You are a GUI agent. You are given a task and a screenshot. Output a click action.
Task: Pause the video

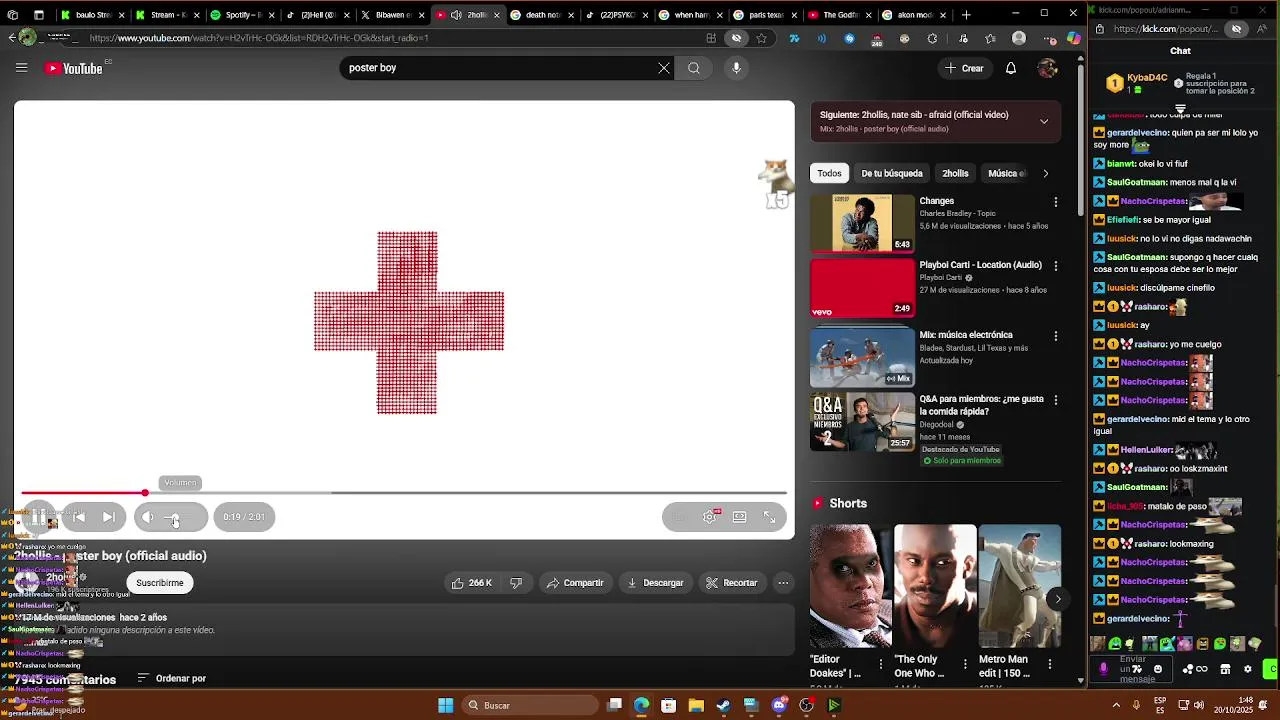[x=38, y=517]
